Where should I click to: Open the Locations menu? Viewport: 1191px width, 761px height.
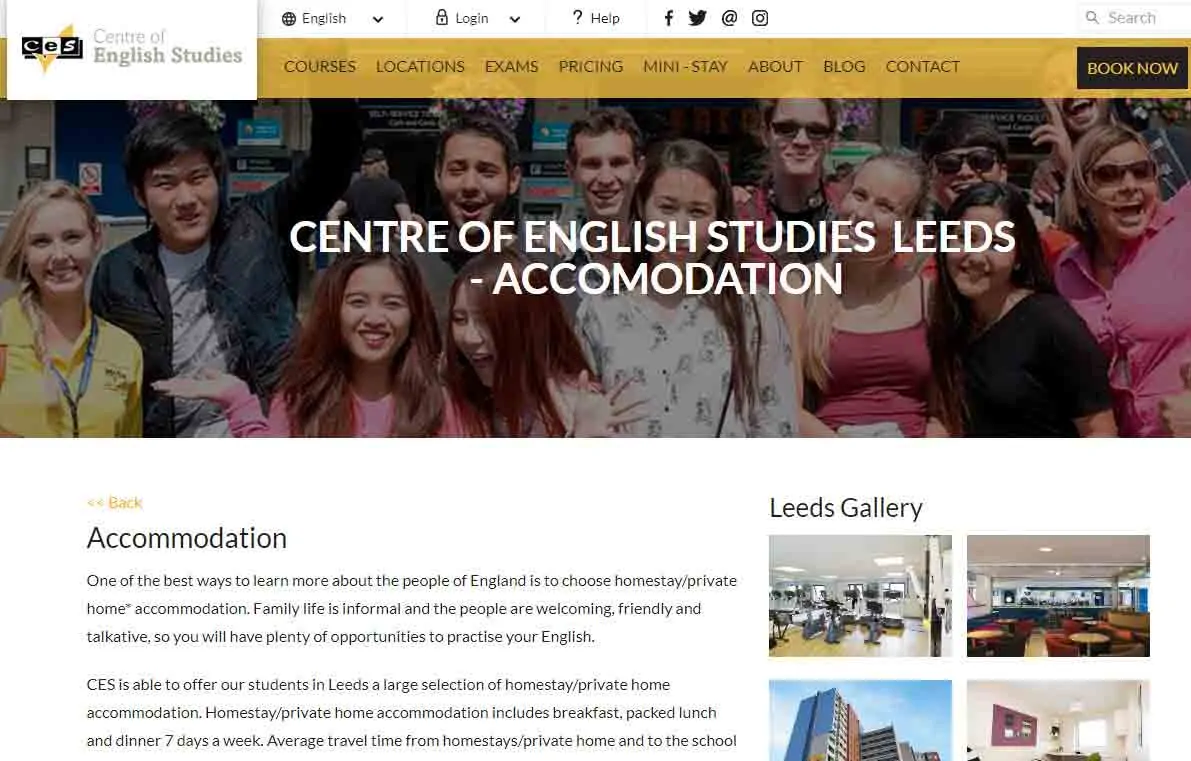420,67
